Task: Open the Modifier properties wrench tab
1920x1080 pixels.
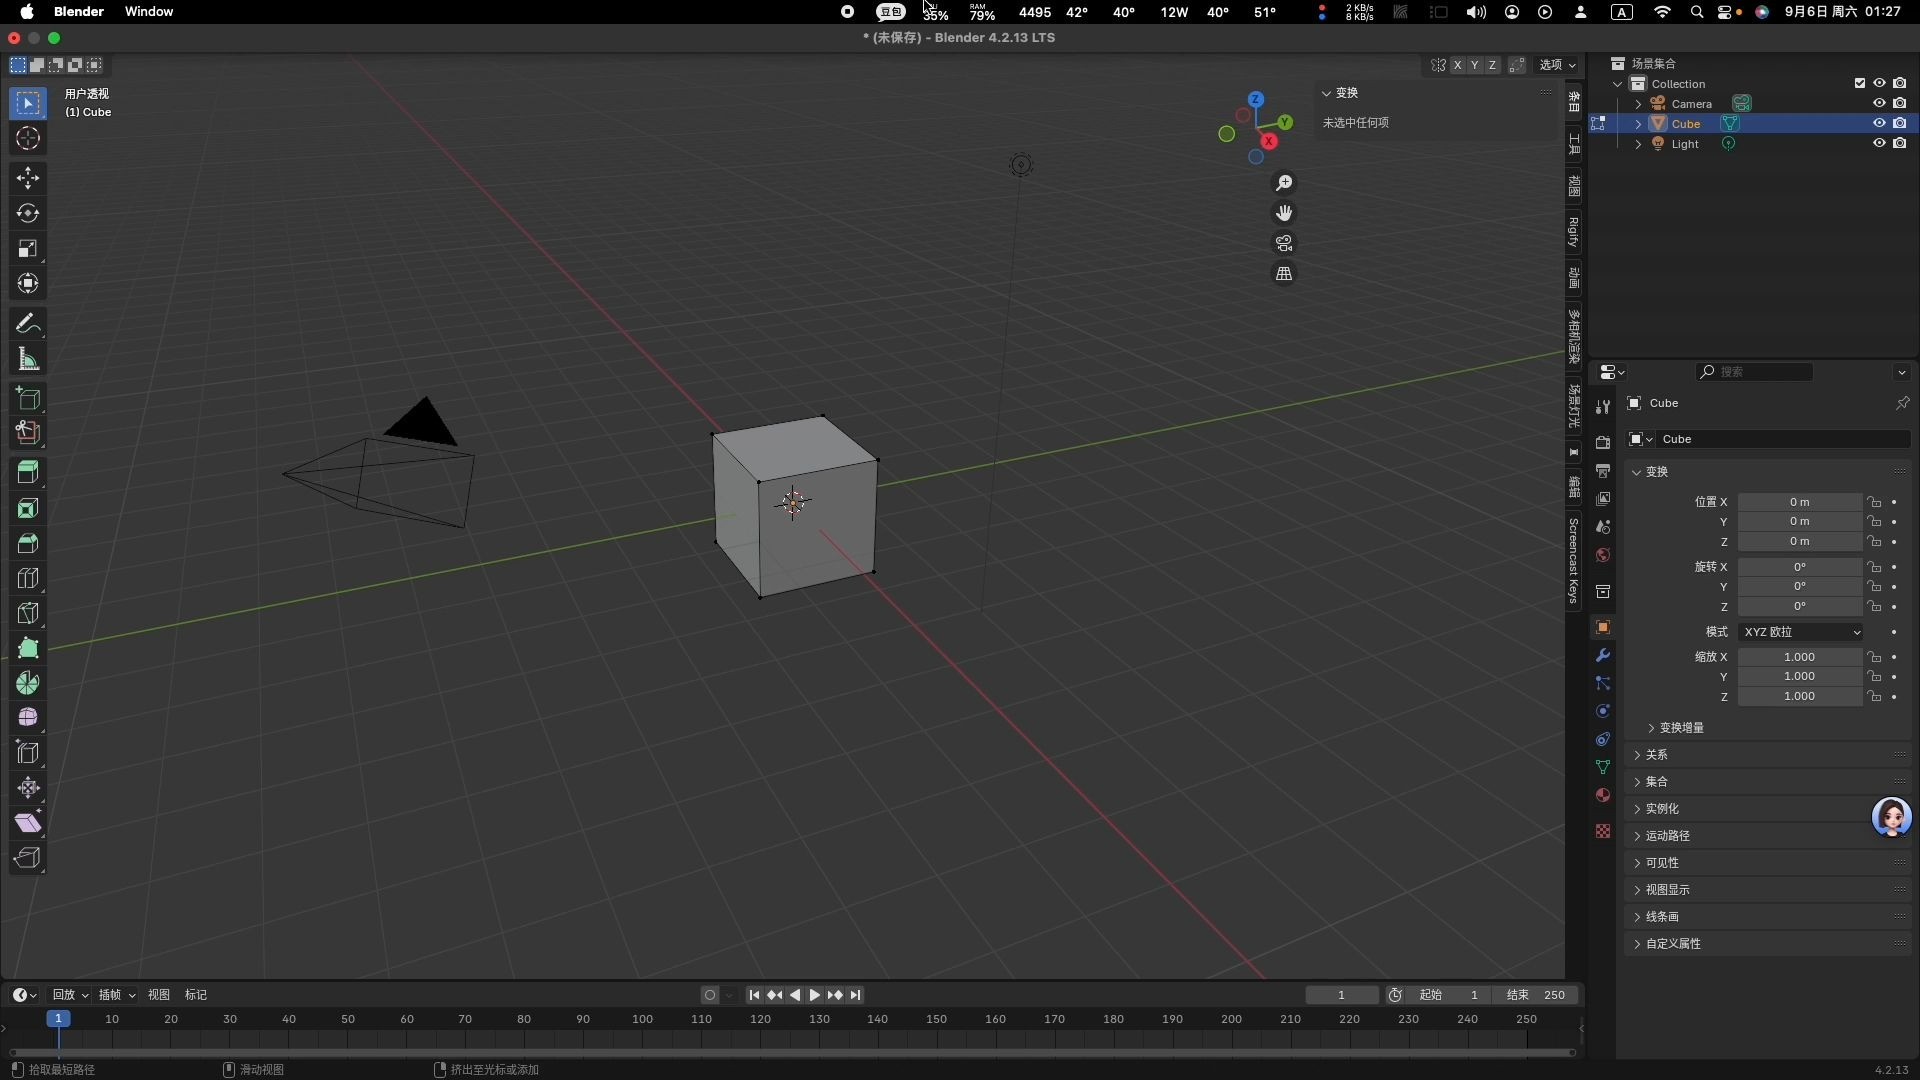Action: pyautogui.click(x=1603, y=655)
